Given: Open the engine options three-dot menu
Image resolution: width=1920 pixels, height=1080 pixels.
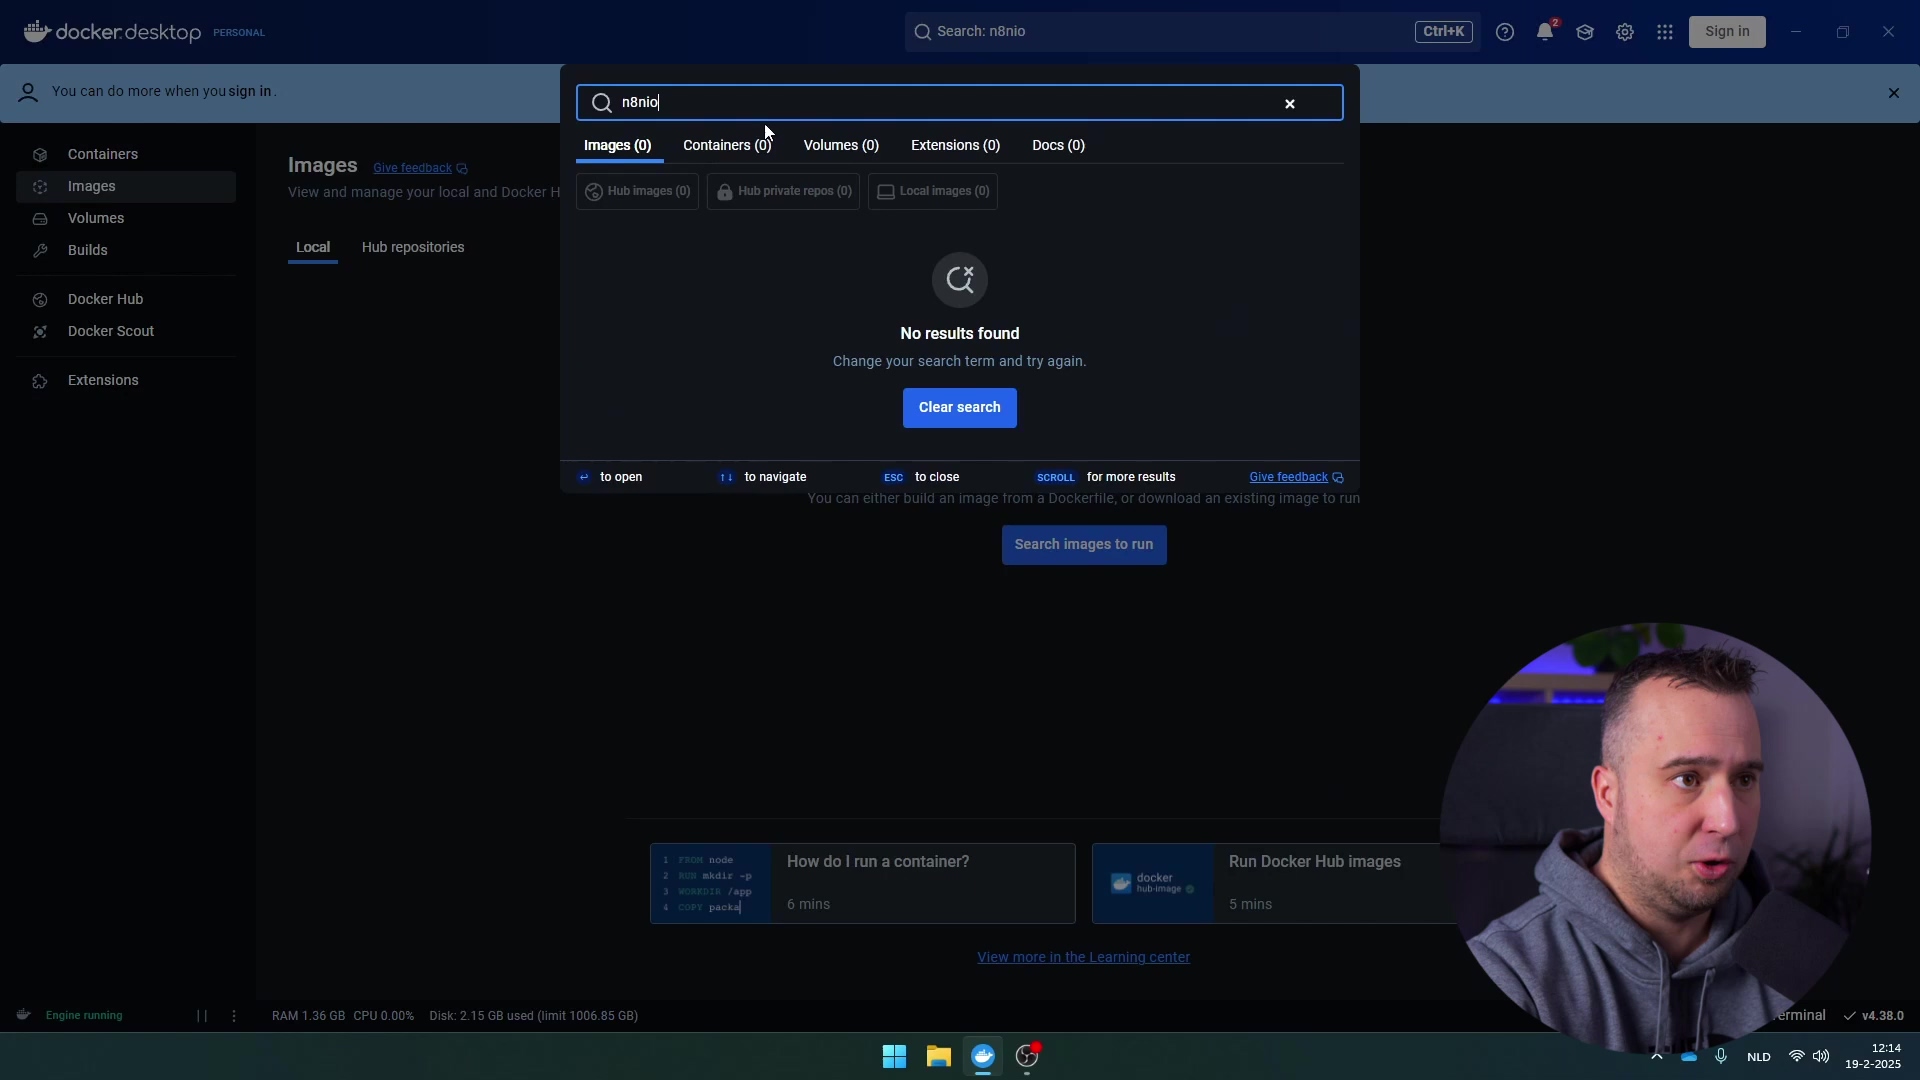Looking at the screenshot, I should (234, 1016).
